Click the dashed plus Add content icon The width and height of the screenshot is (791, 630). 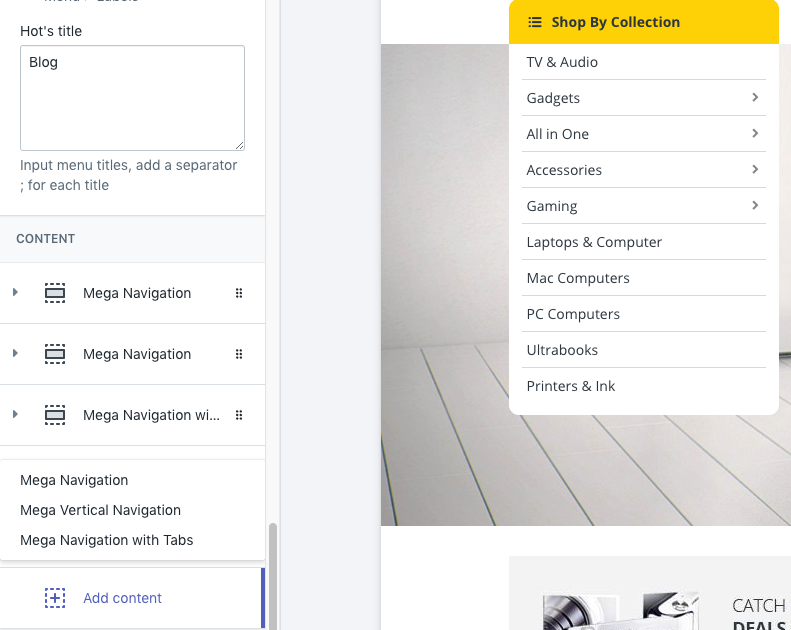[x=55, y=598]
